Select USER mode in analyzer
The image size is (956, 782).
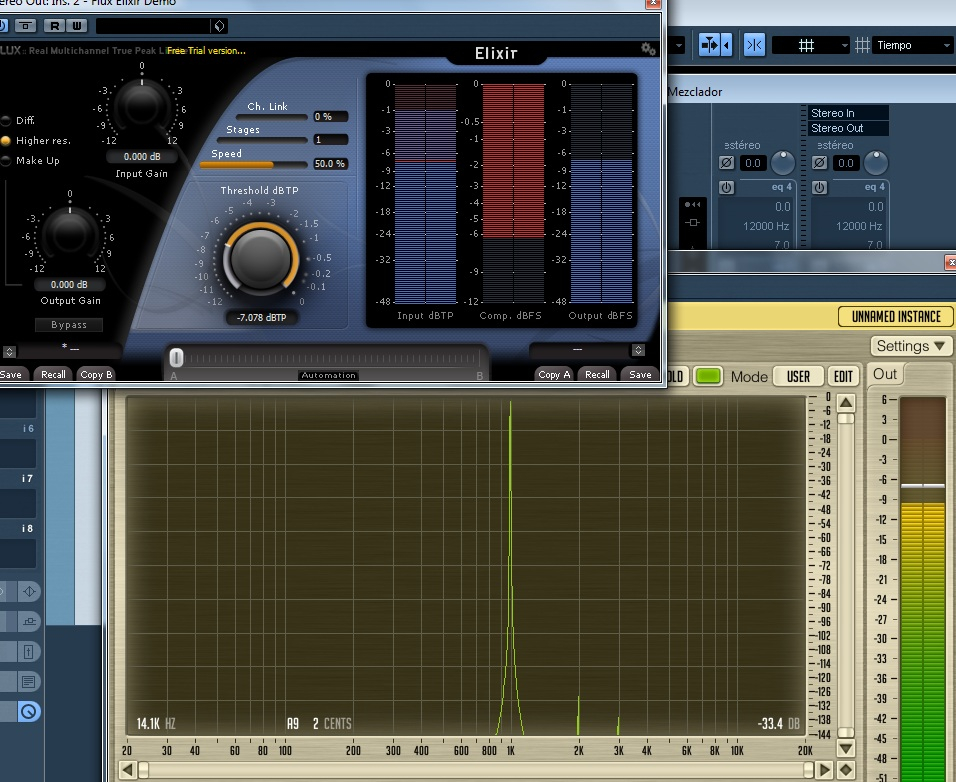798,377
